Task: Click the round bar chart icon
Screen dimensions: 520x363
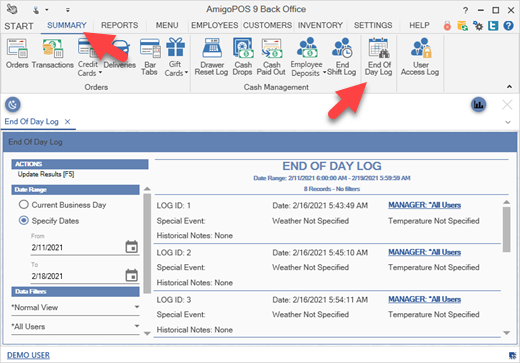Action: click(479, 105)
